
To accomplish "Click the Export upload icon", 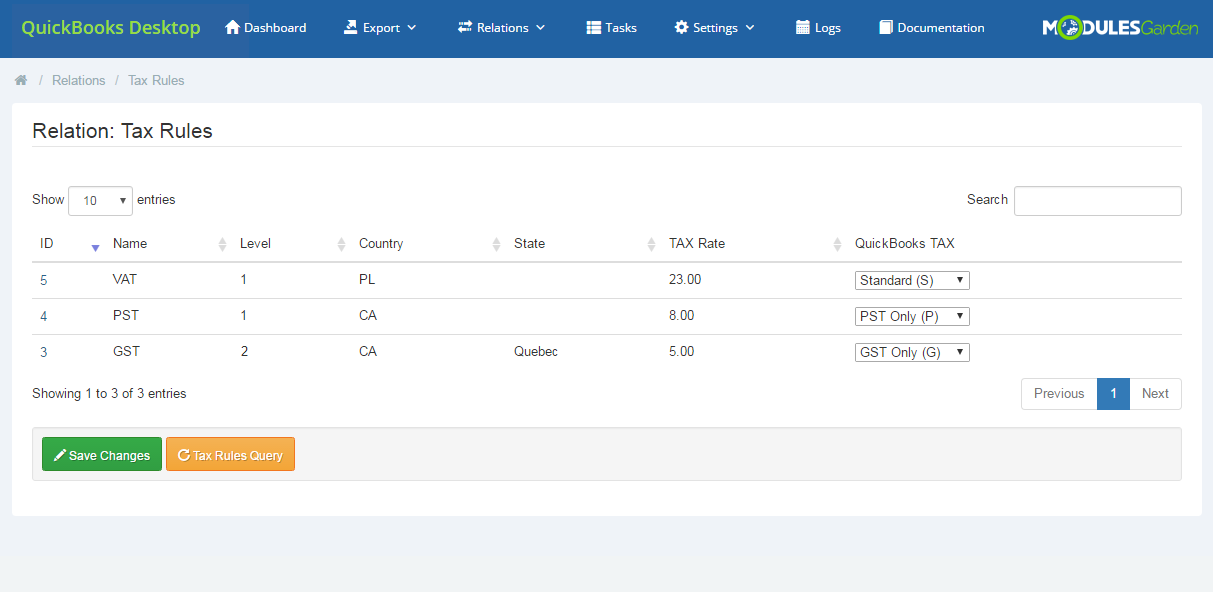I will click(x=351, y=27).
